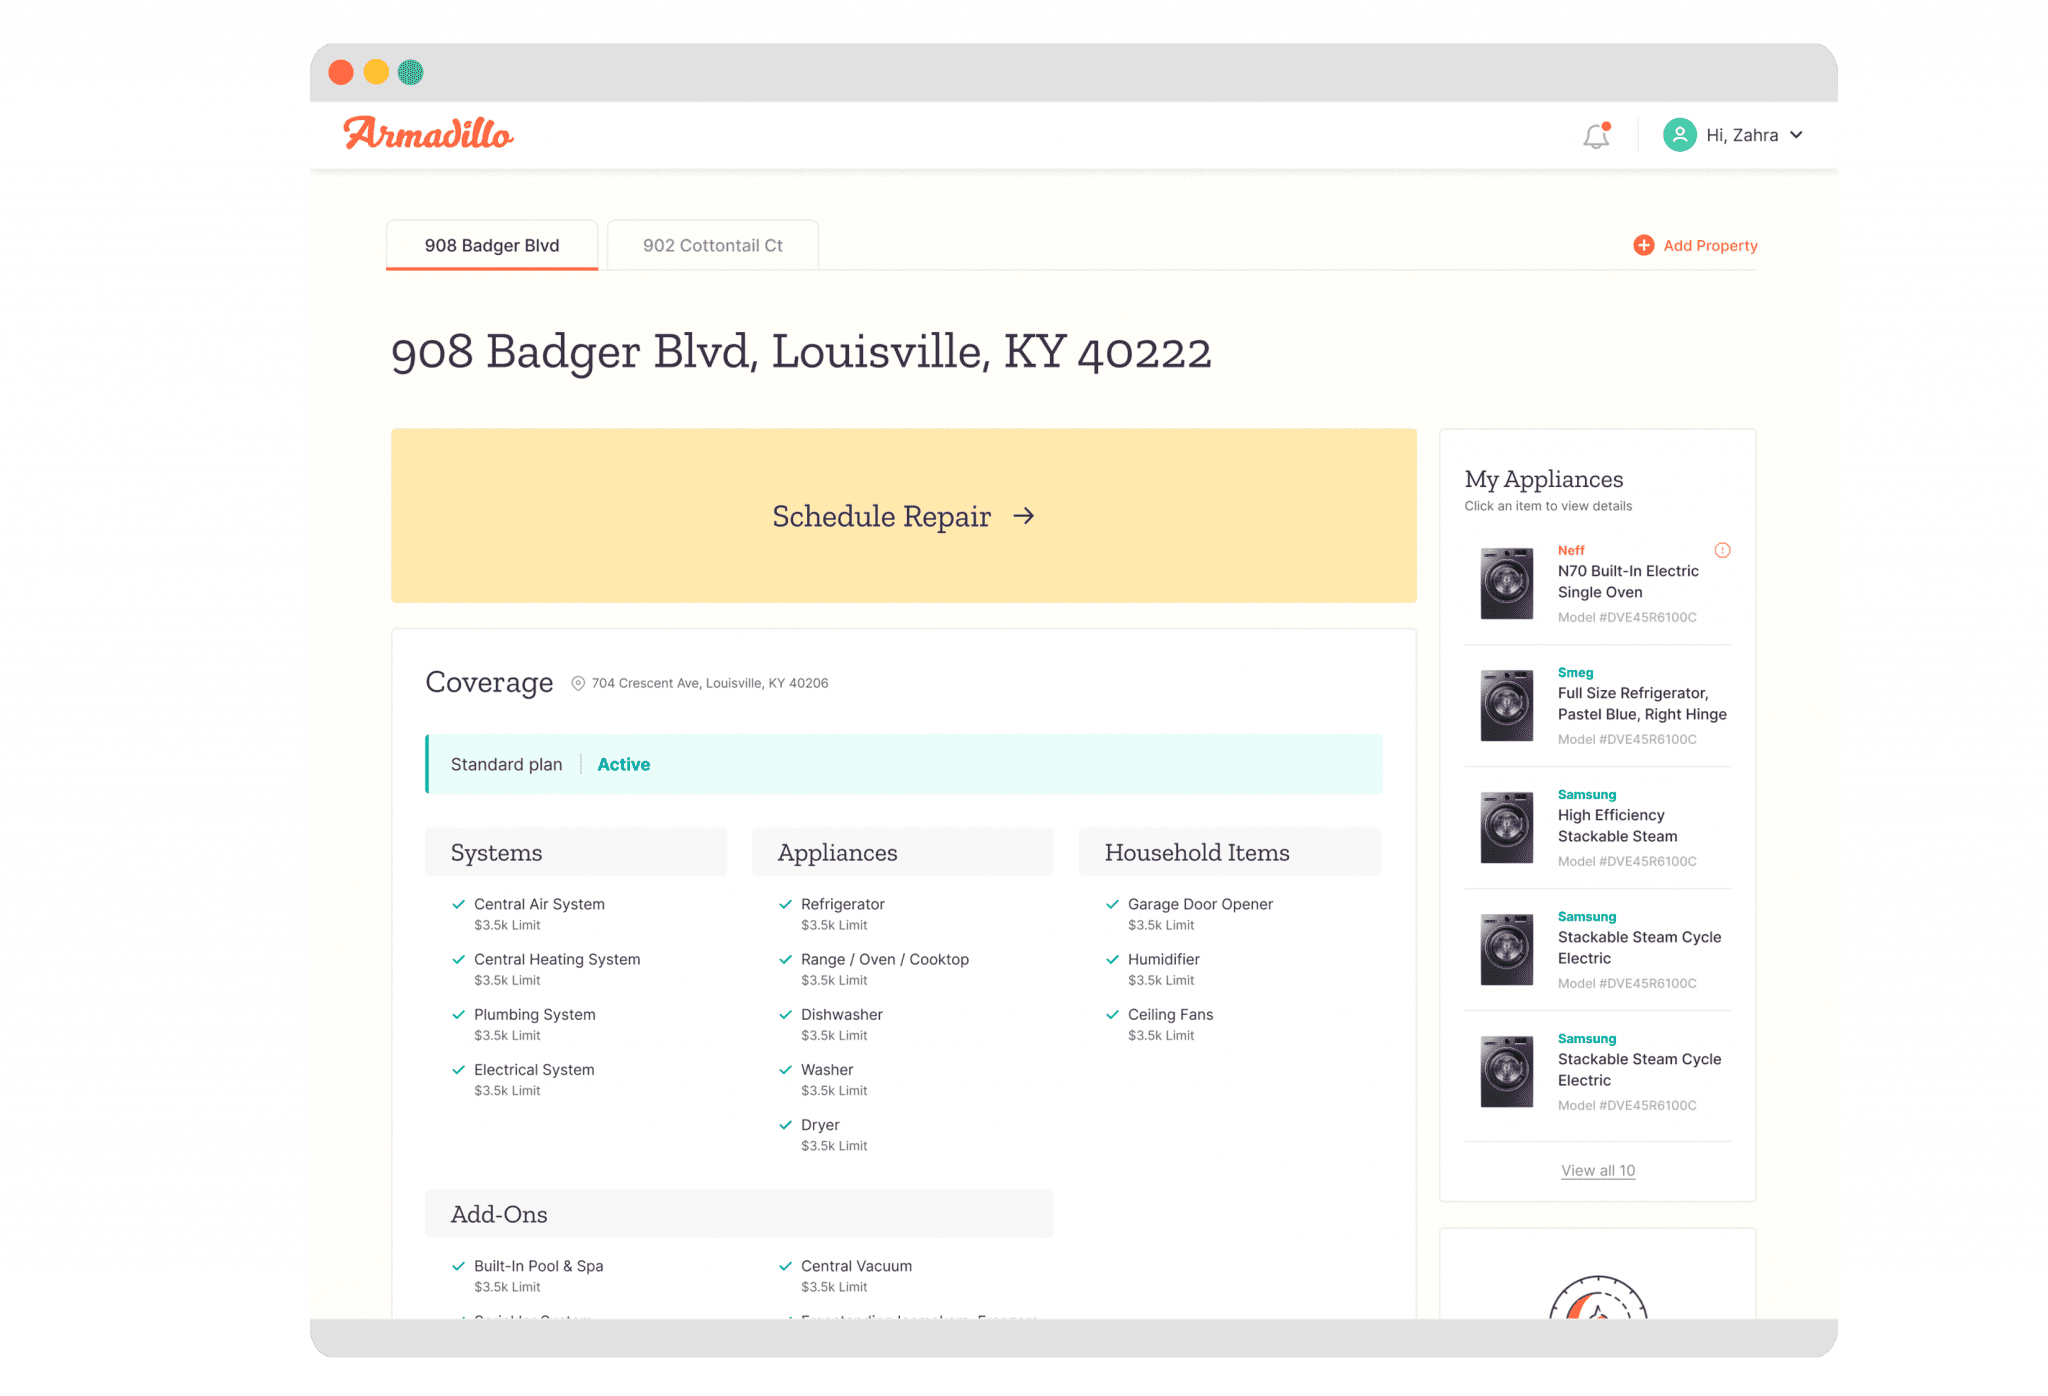The height and width of the screenshot is (1396, 2048).
Task: Click the warning icon on the Neff oven
Action: pos(1722,550)
